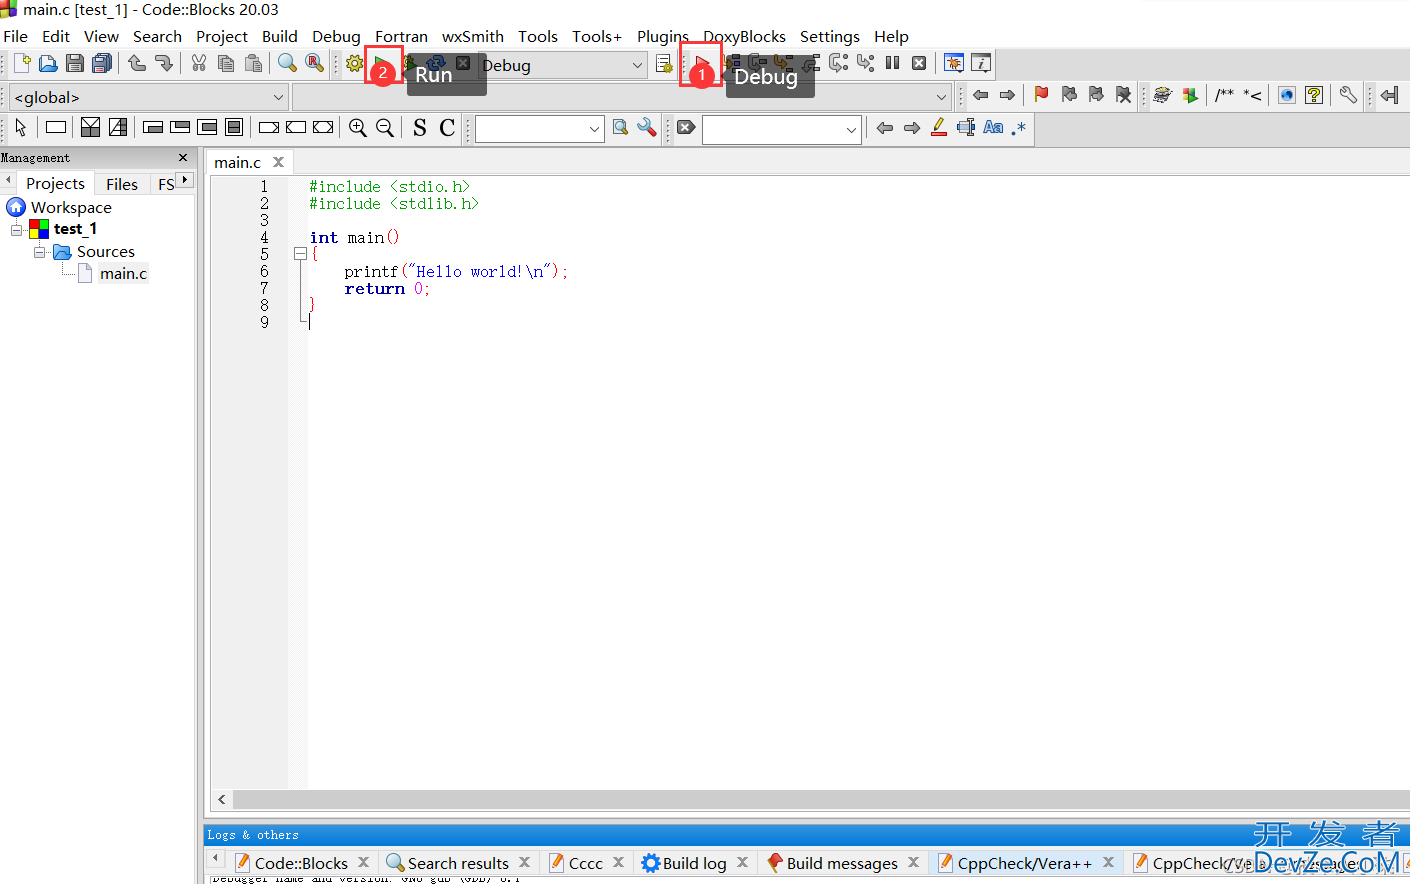Build the project with the gear icon
The image size is (1410, 884).
pyautogui.click(x=354, y=64)
